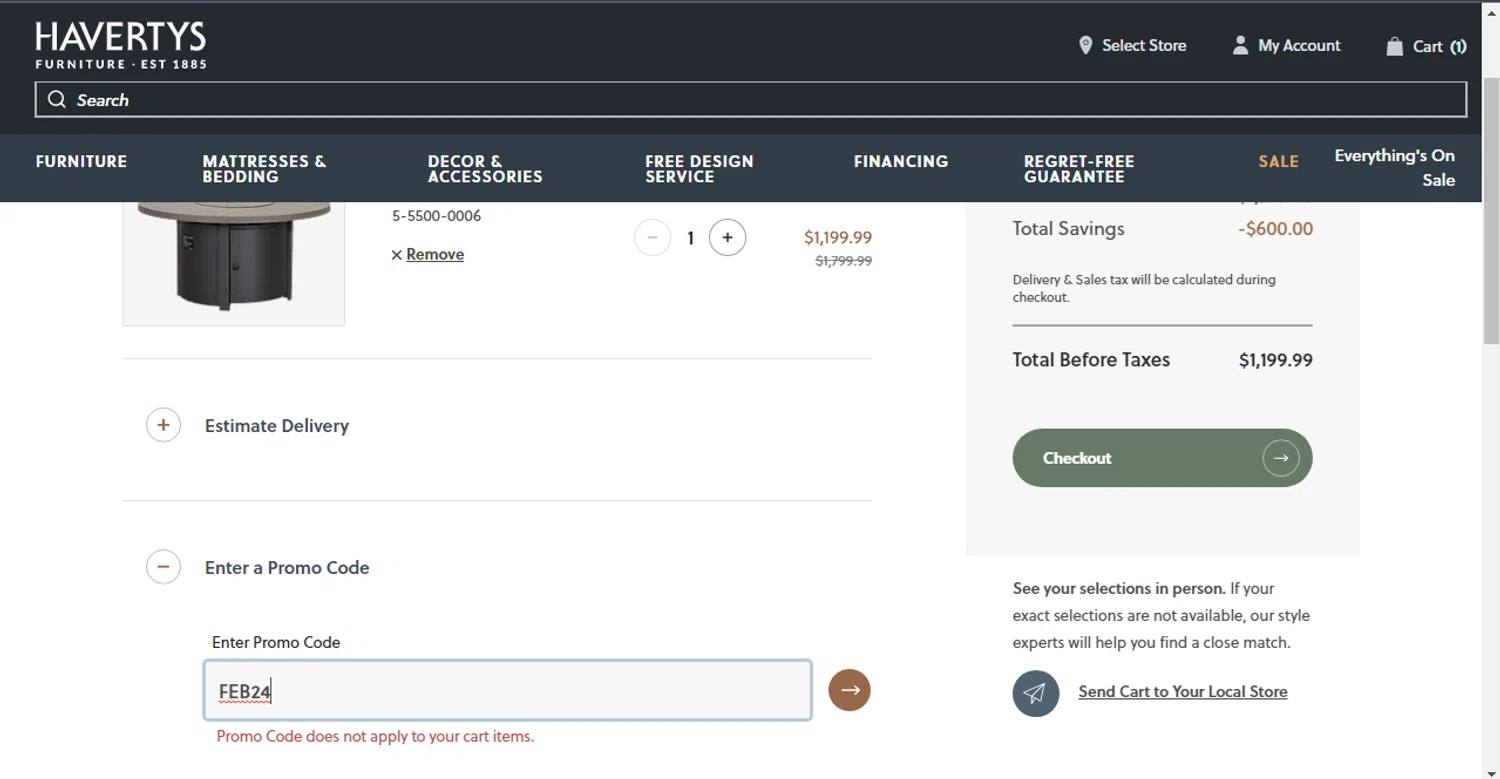This screenshot has height=779, width=1500.
Task: Open the shopping cart bag icon
Action: coord(1394,46)
